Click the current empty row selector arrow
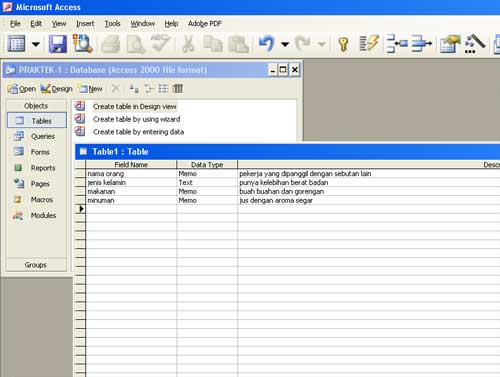Screen dimensions: 500x377 [x=80, y=209]
